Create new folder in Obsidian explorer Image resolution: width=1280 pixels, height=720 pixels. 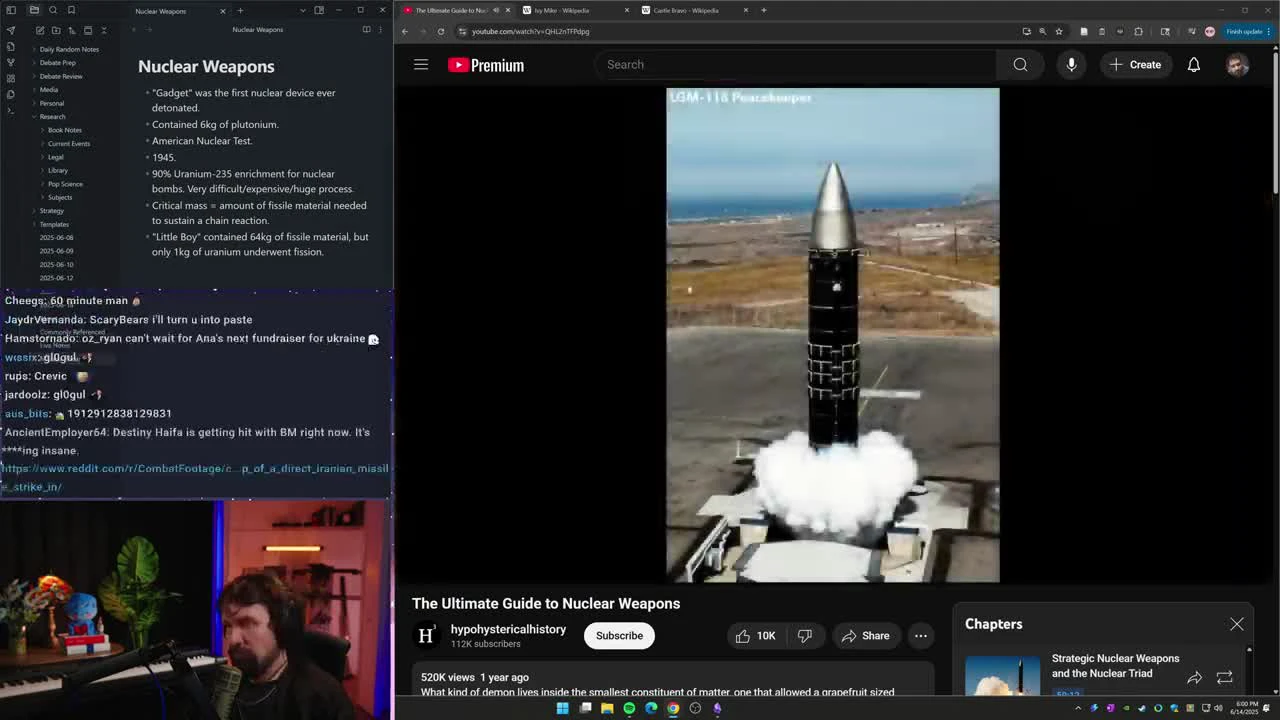click(x=55, y=31)
